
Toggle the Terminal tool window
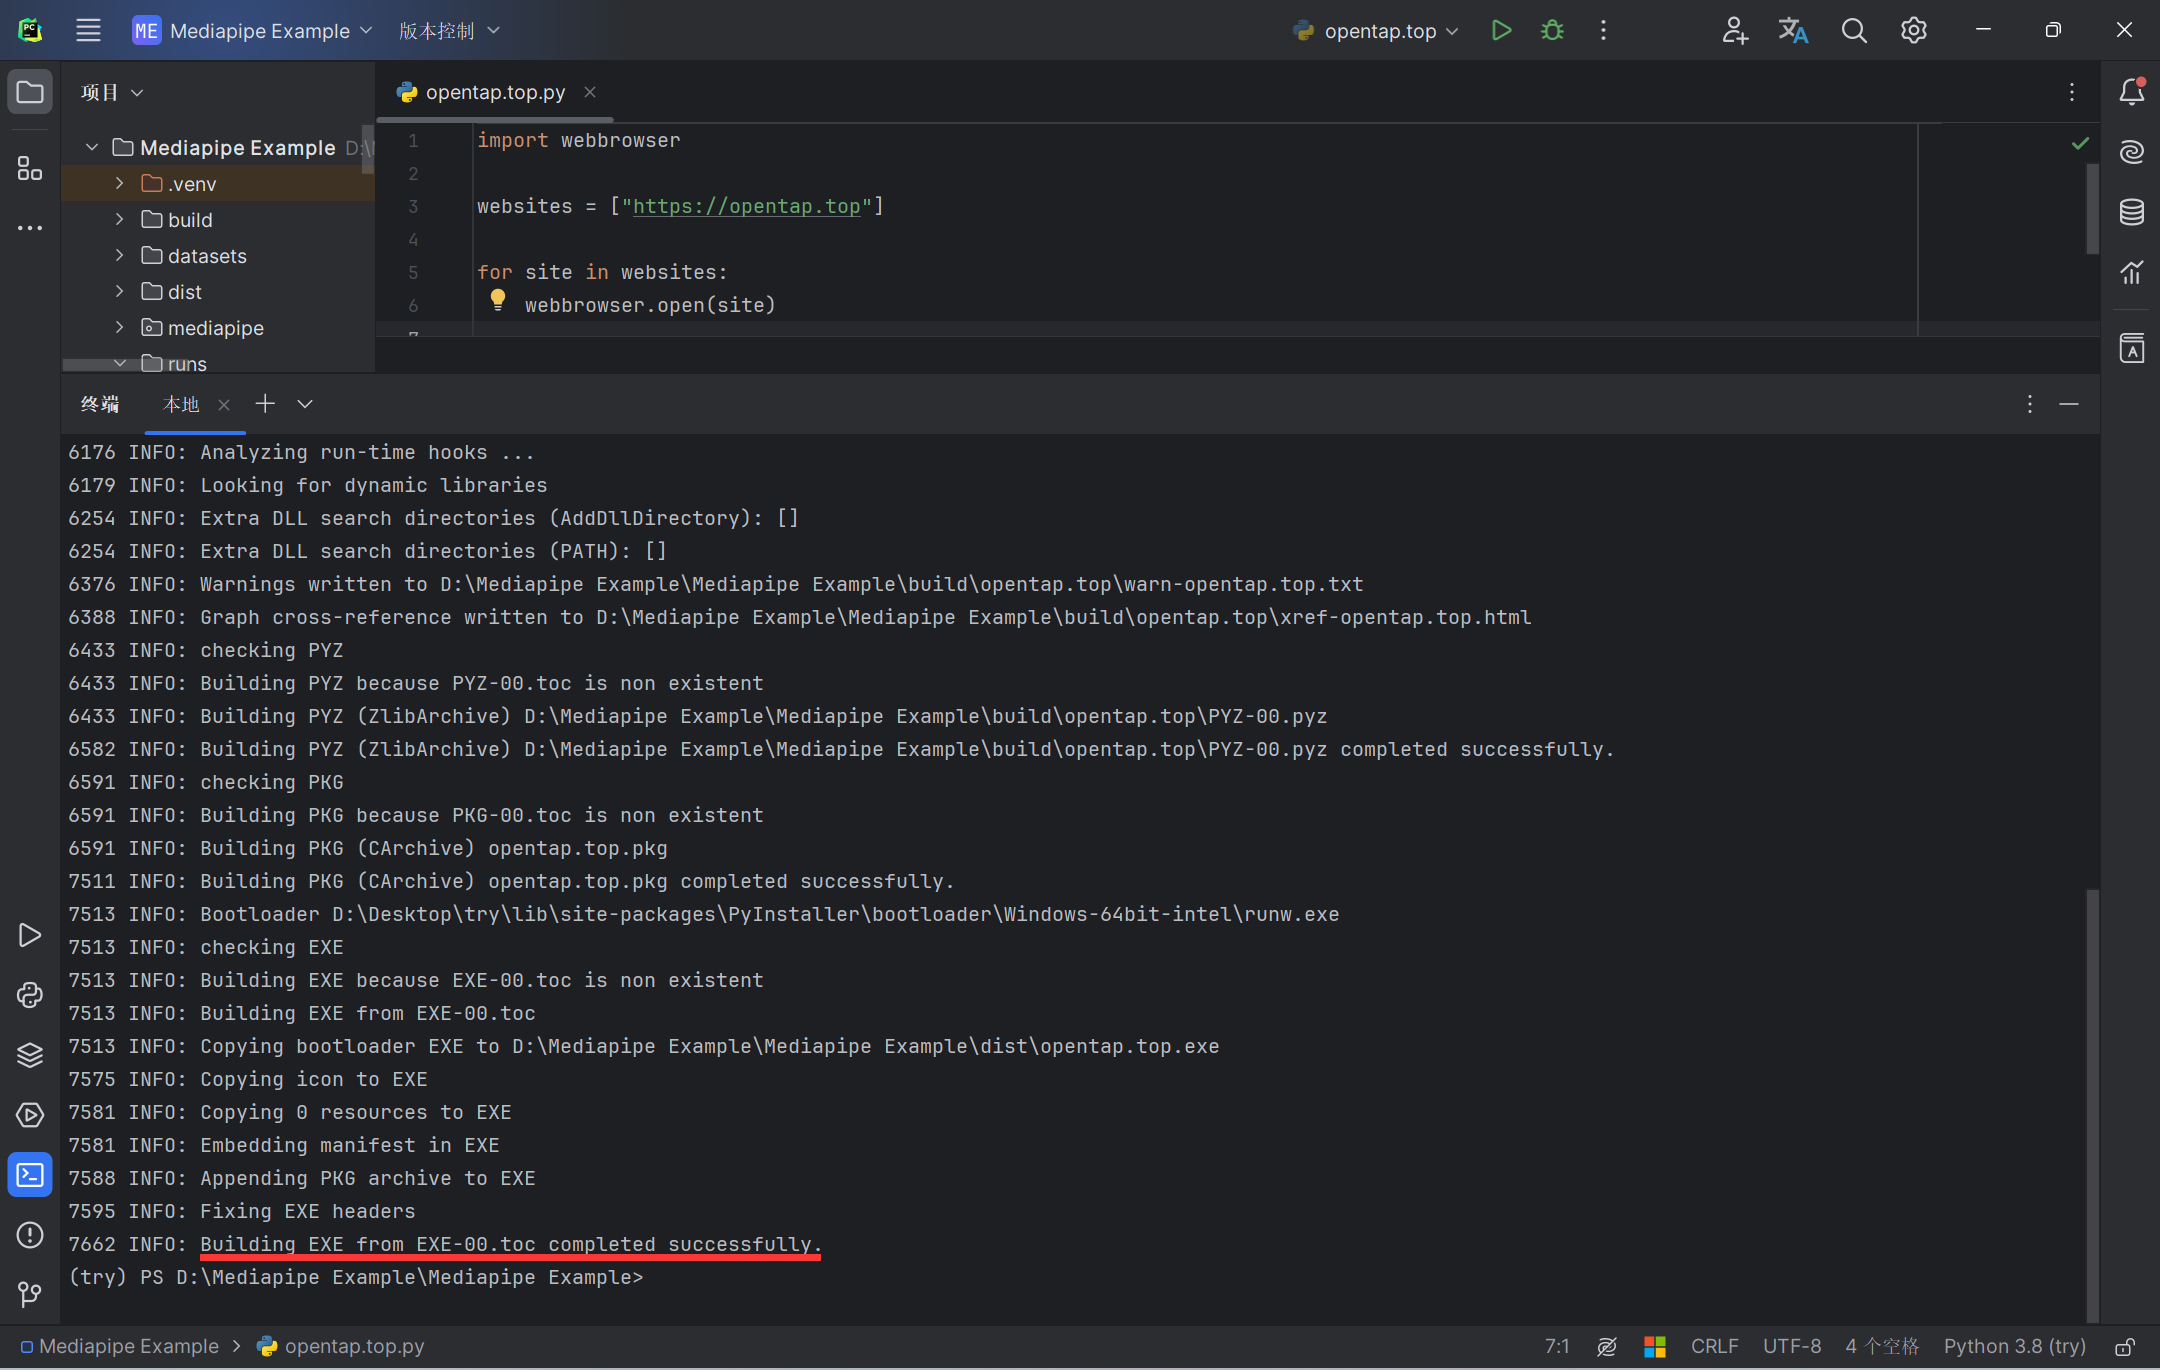(x=30, y=1175)
